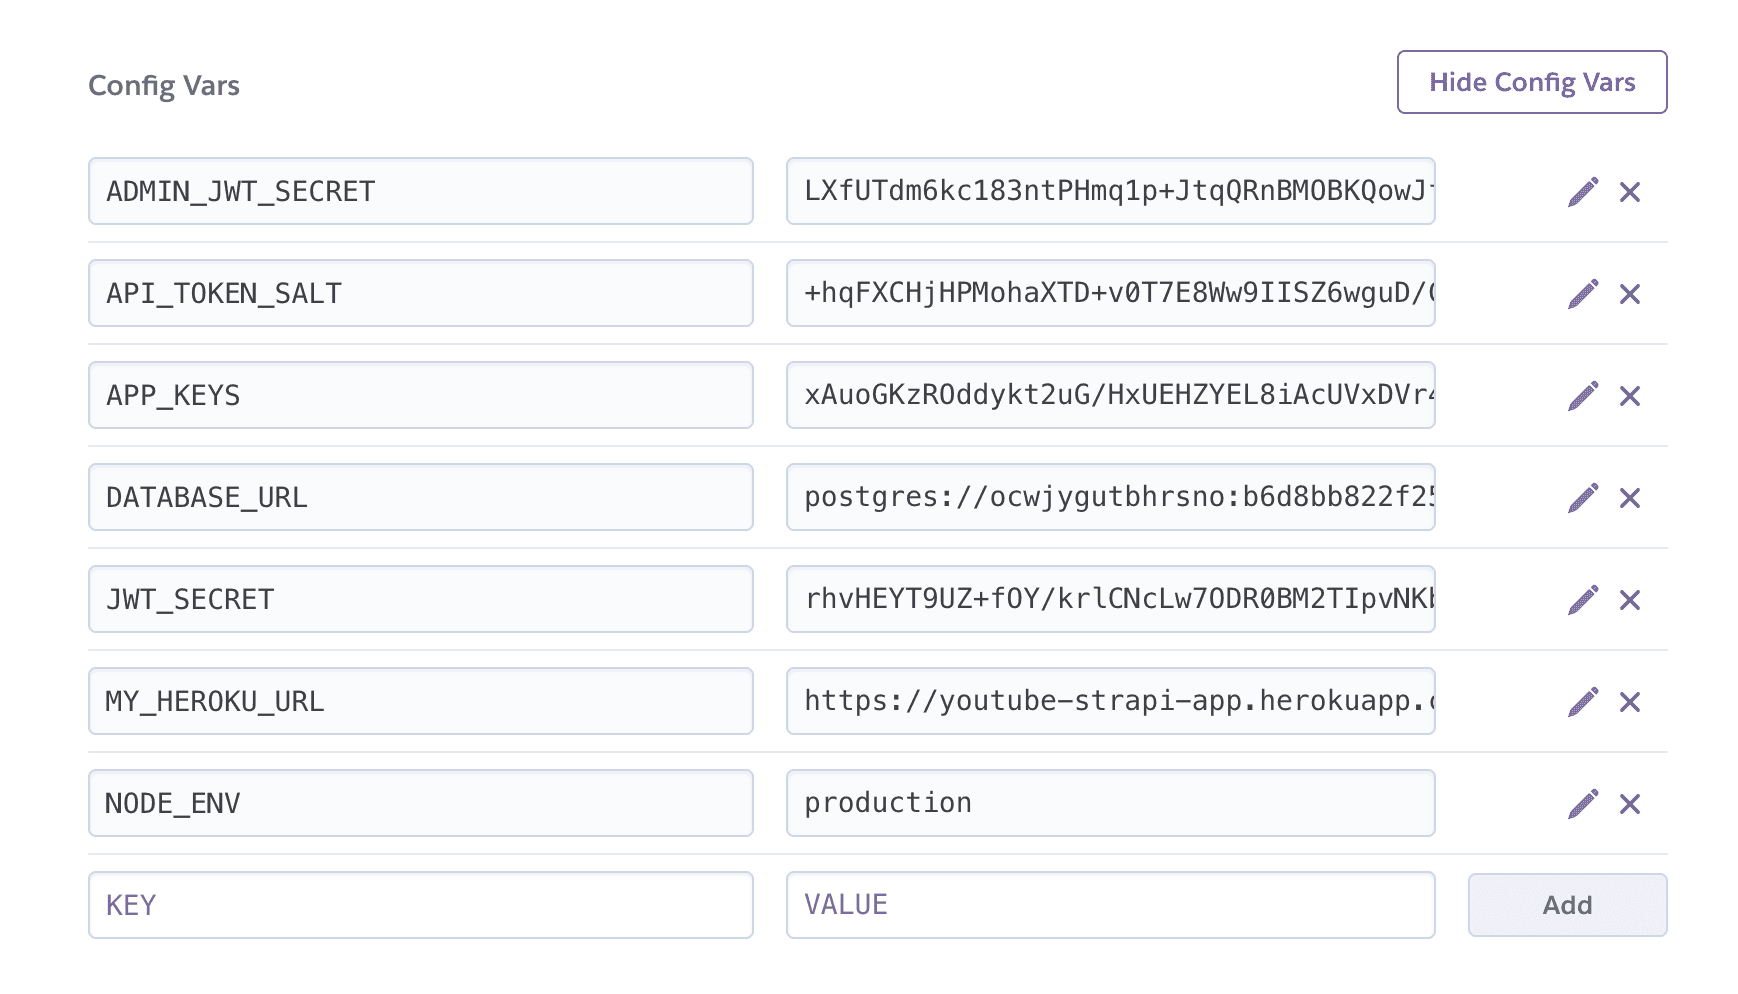Click the pencil icon for DATABASE_URL
This screenshot has width=1738, height=994.
pyautogui.click(x=1584, y=497)
